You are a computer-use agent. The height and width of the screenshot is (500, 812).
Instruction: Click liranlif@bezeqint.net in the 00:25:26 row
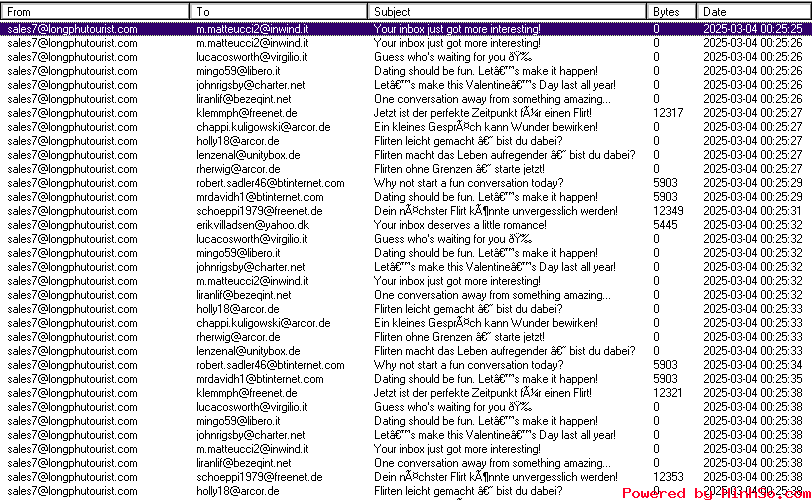pyautogui.click(x=244, y=99)
